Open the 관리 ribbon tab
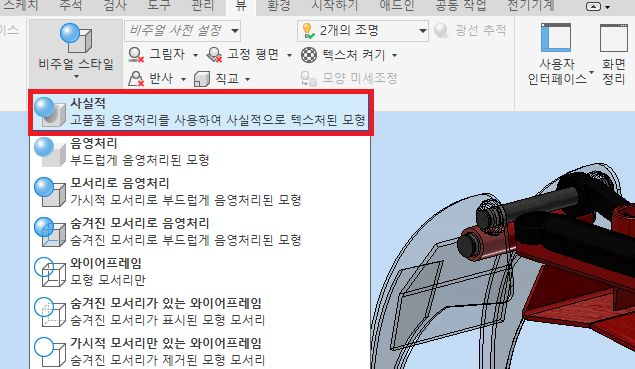The image size is (635, 369). click(202, 6)
